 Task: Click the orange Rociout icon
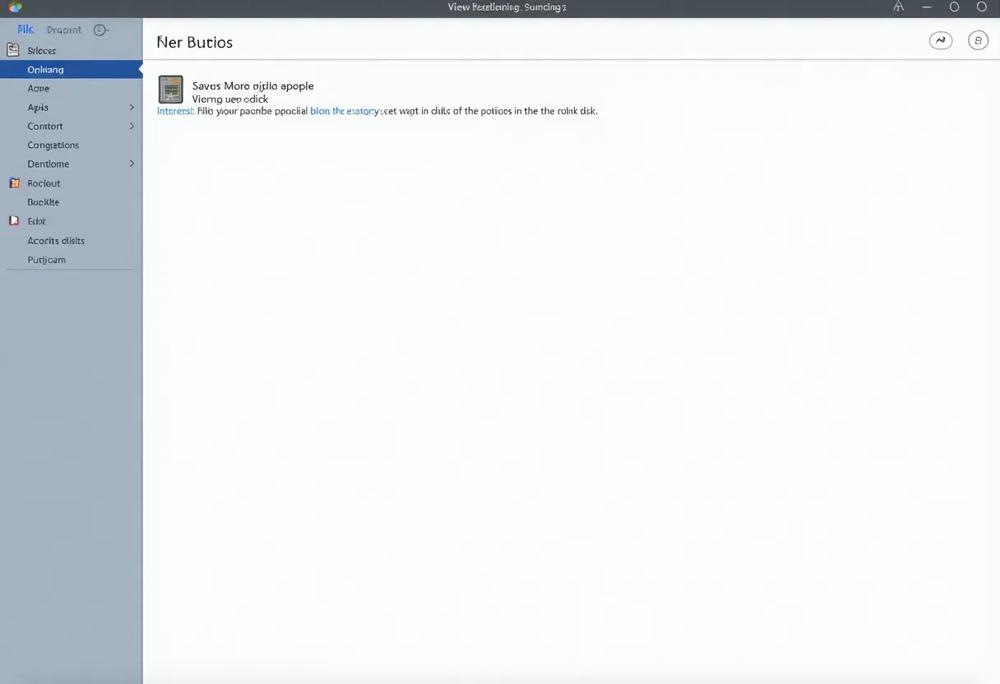[14, 183]
